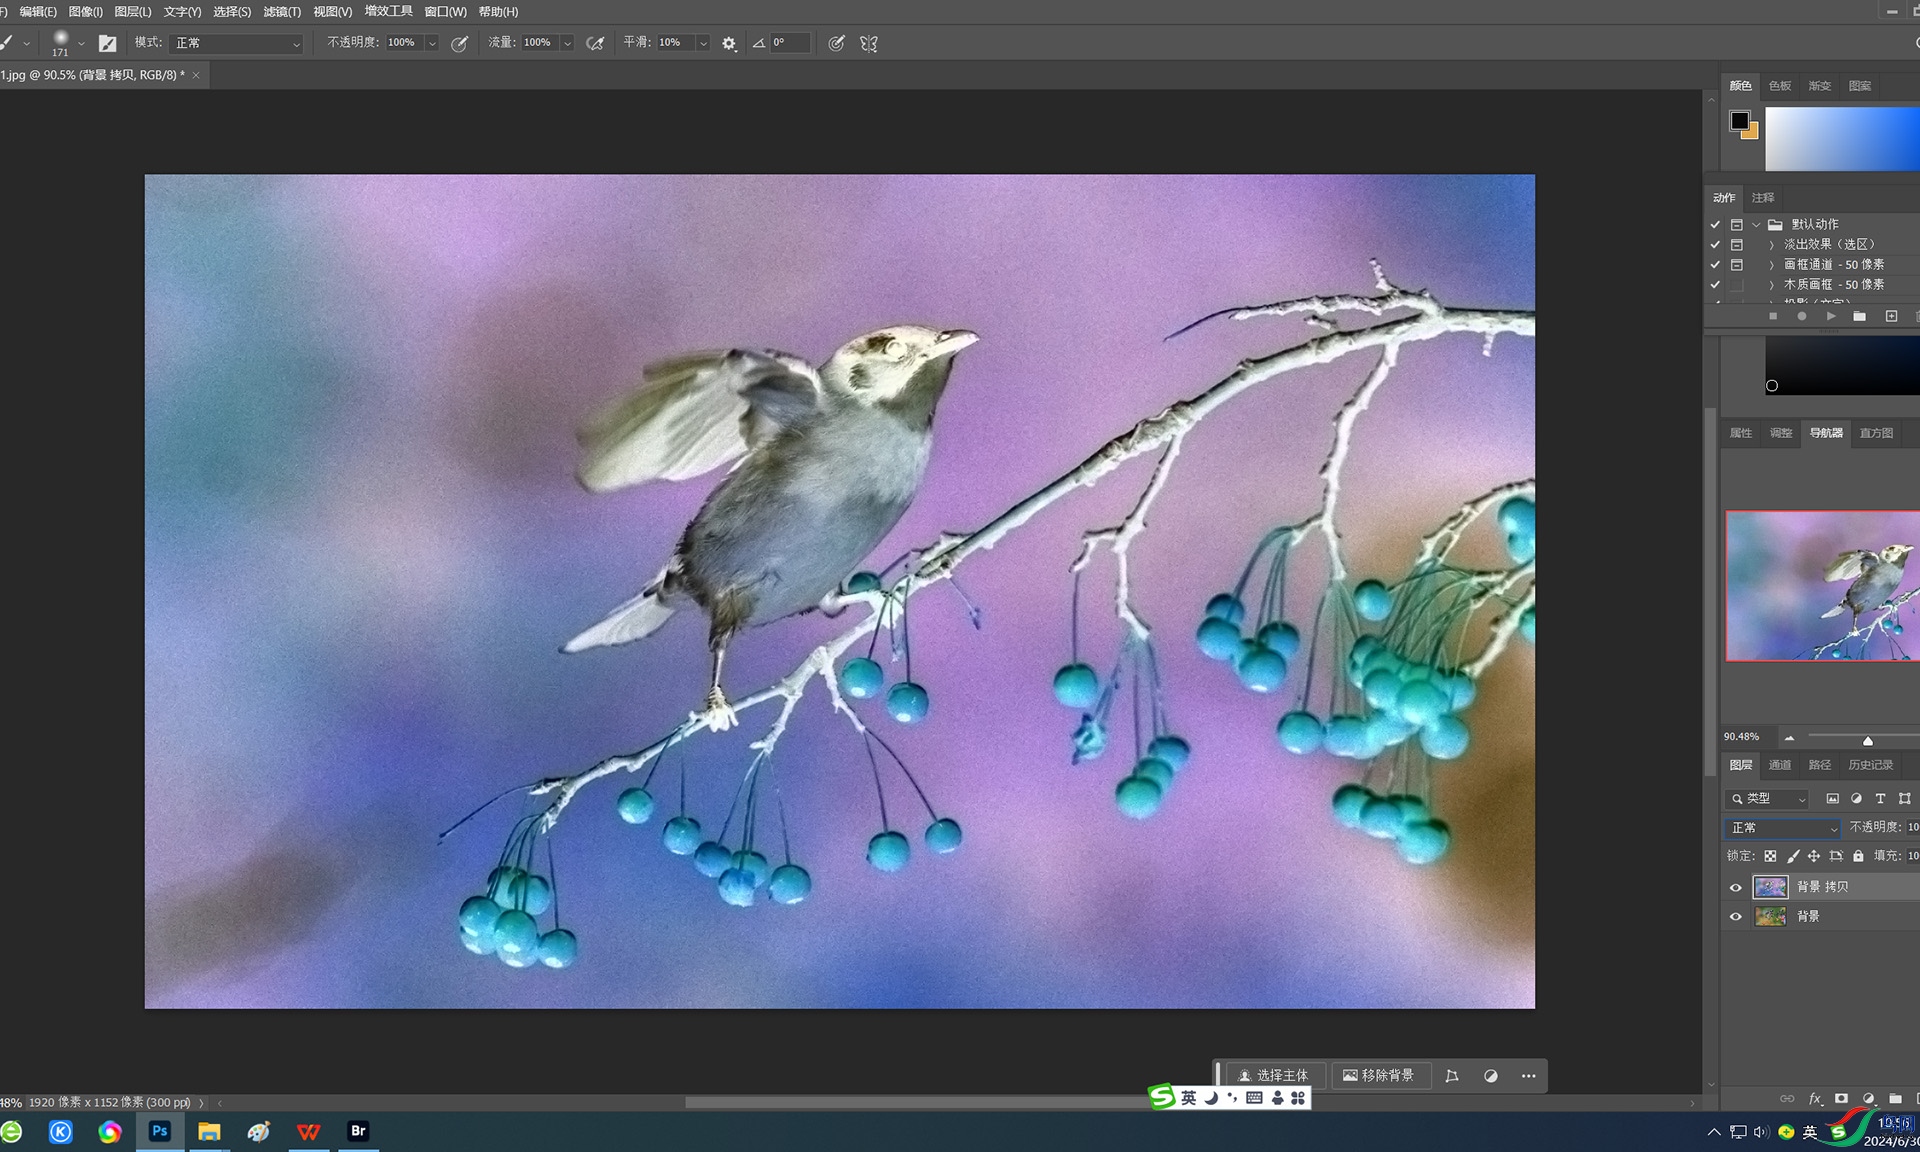Open layer blend mode 正常 dropdown
Viewport: 1920px width, 1152px height.
pyautogui.click(x=1783, y=828)
